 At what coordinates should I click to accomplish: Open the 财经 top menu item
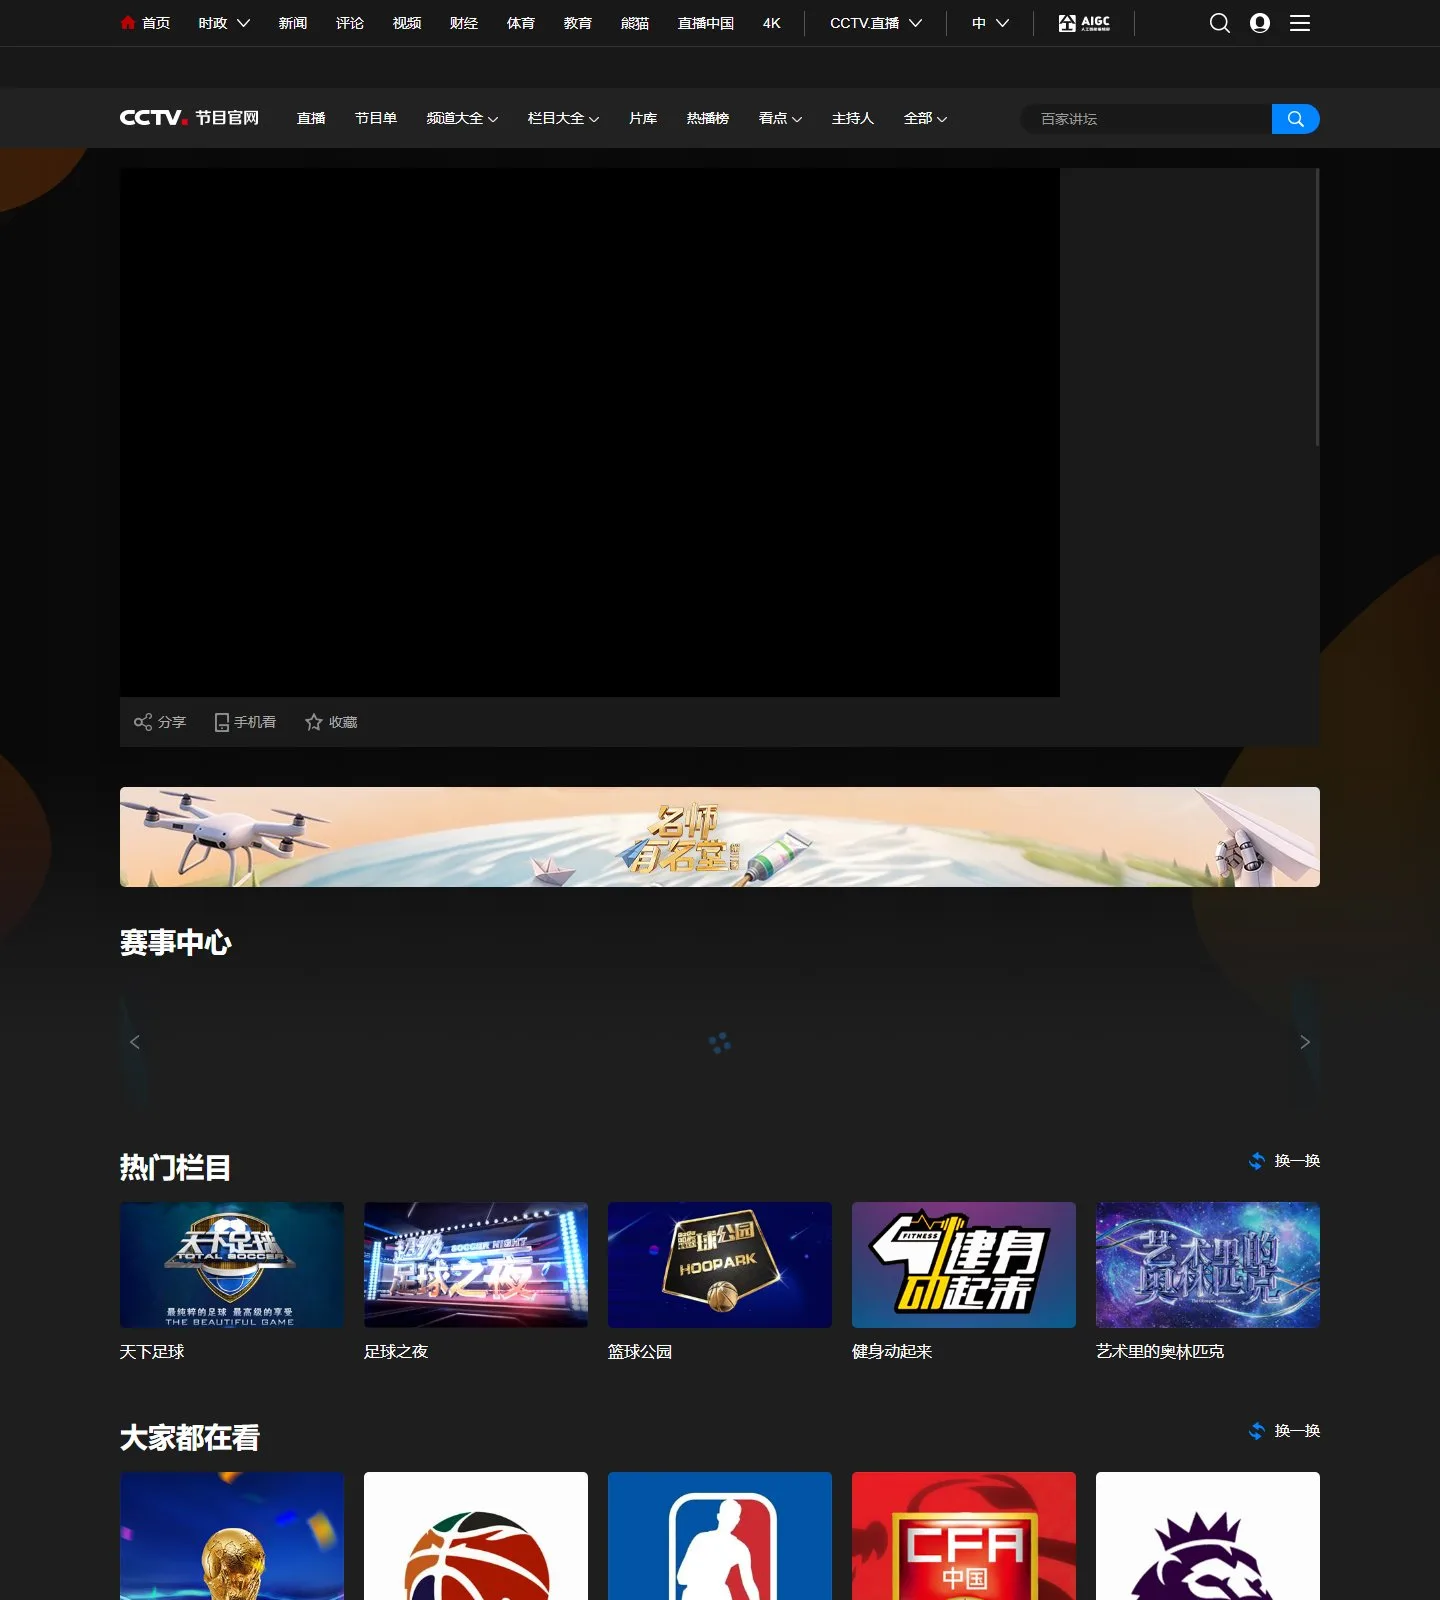(464, 23)
